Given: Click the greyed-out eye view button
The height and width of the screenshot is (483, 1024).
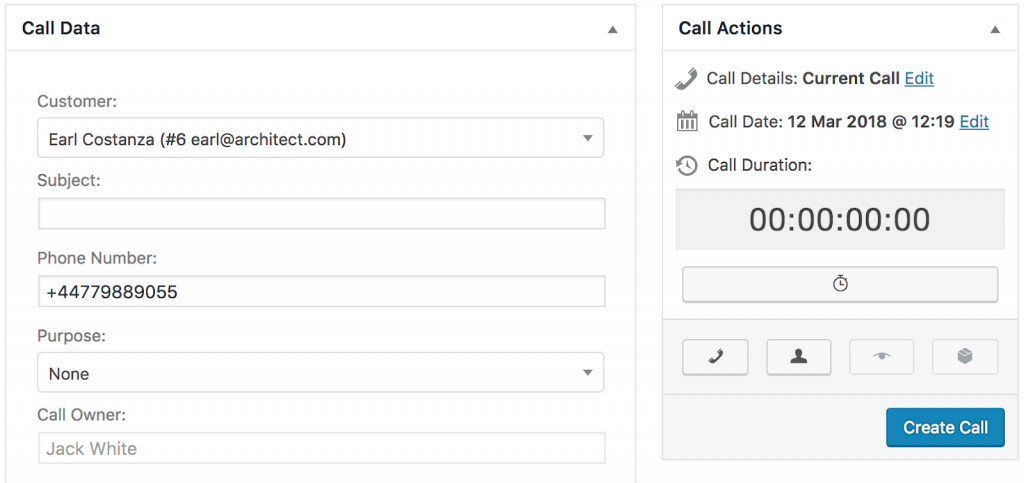Looking at the screenshot, I should (x=882, y=357).
